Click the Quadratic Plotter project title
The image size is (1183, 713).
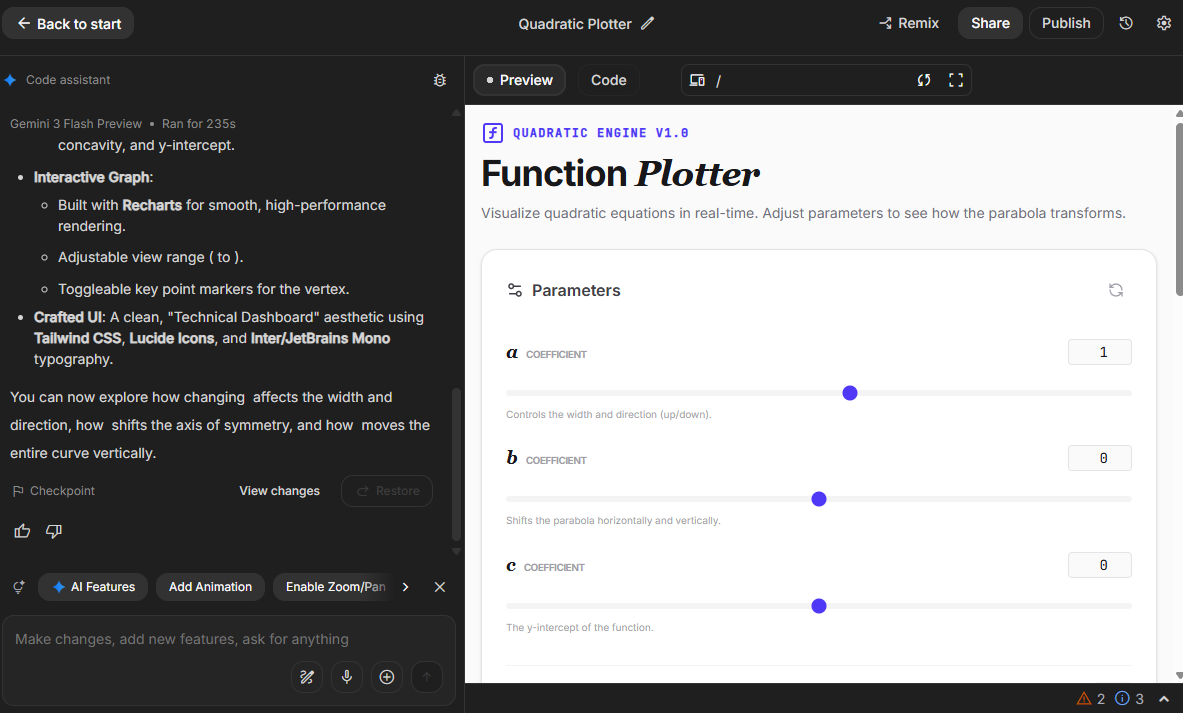click(x=575, y=23)
